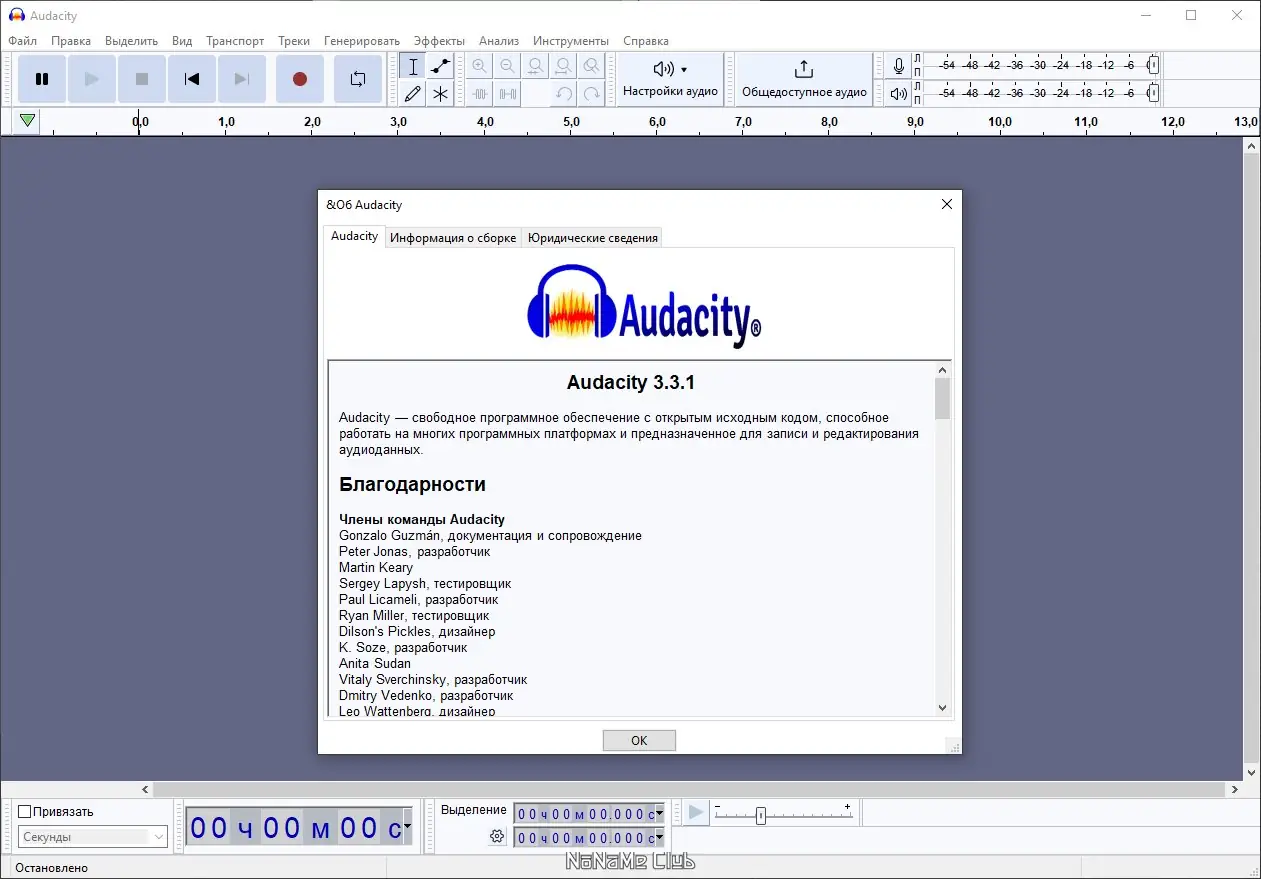Select the Multi-tool asterisk icon
1261x879 pixels.
coord(440,94)
